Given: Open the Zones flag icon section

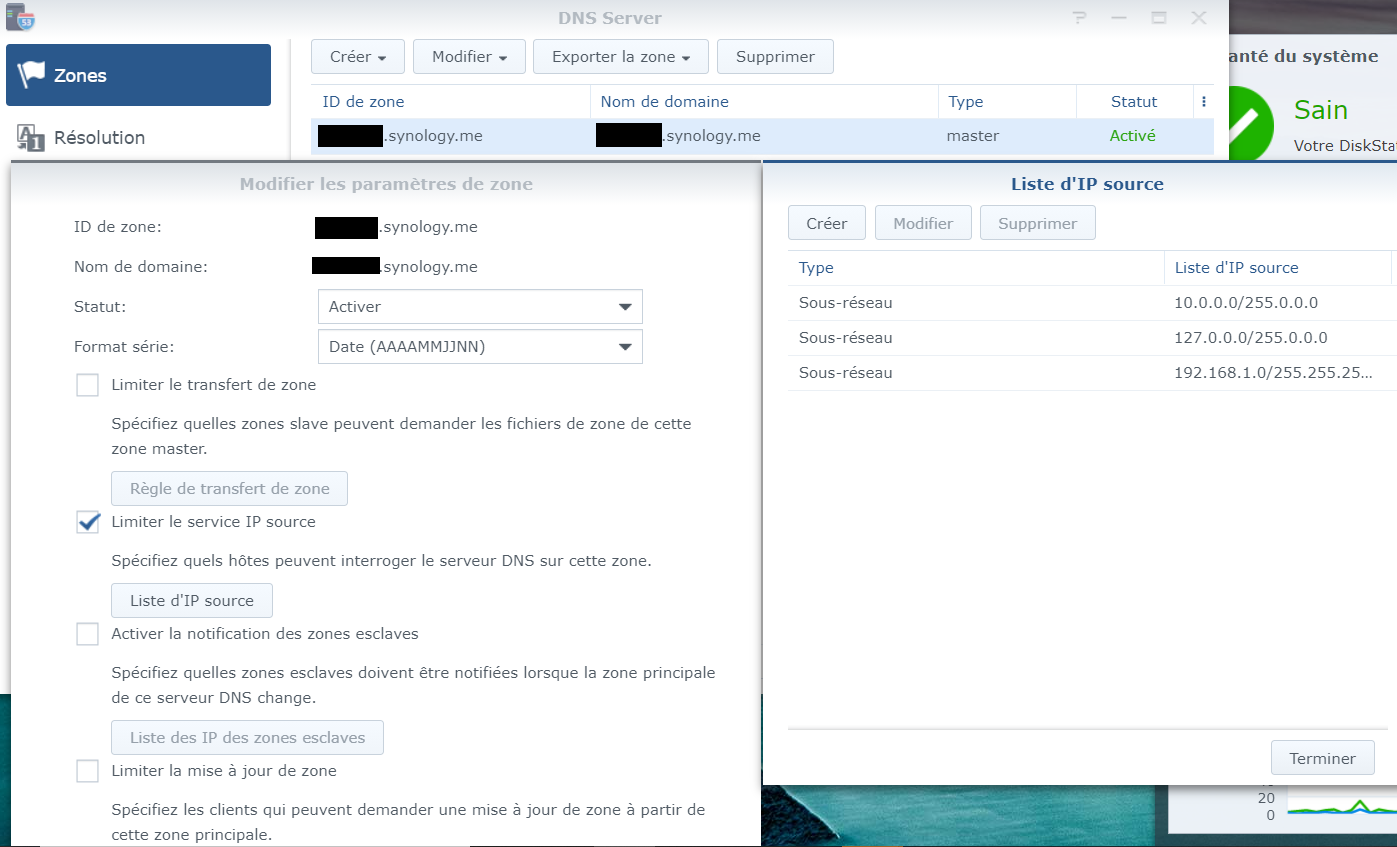Looking at the screenshot, I should [32, 75].
